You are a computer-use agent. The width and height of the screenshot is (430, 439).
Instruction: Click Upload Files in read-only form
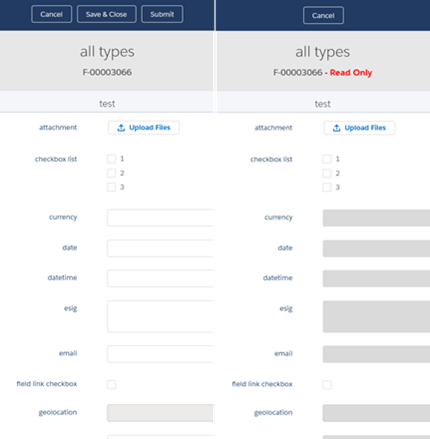[x=359, y=128]
